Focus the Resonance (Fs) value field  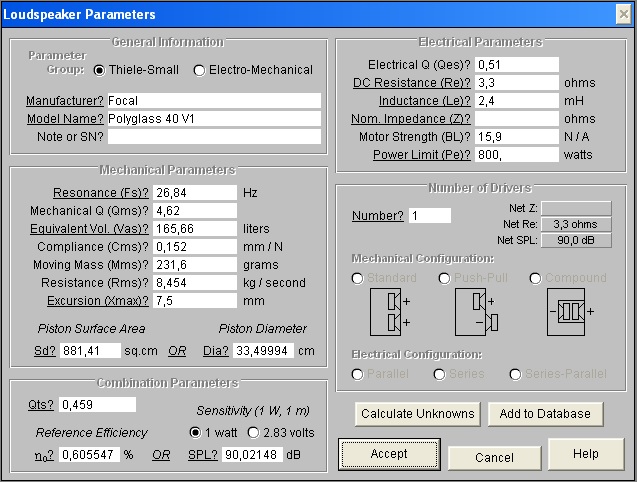(195, 192)
